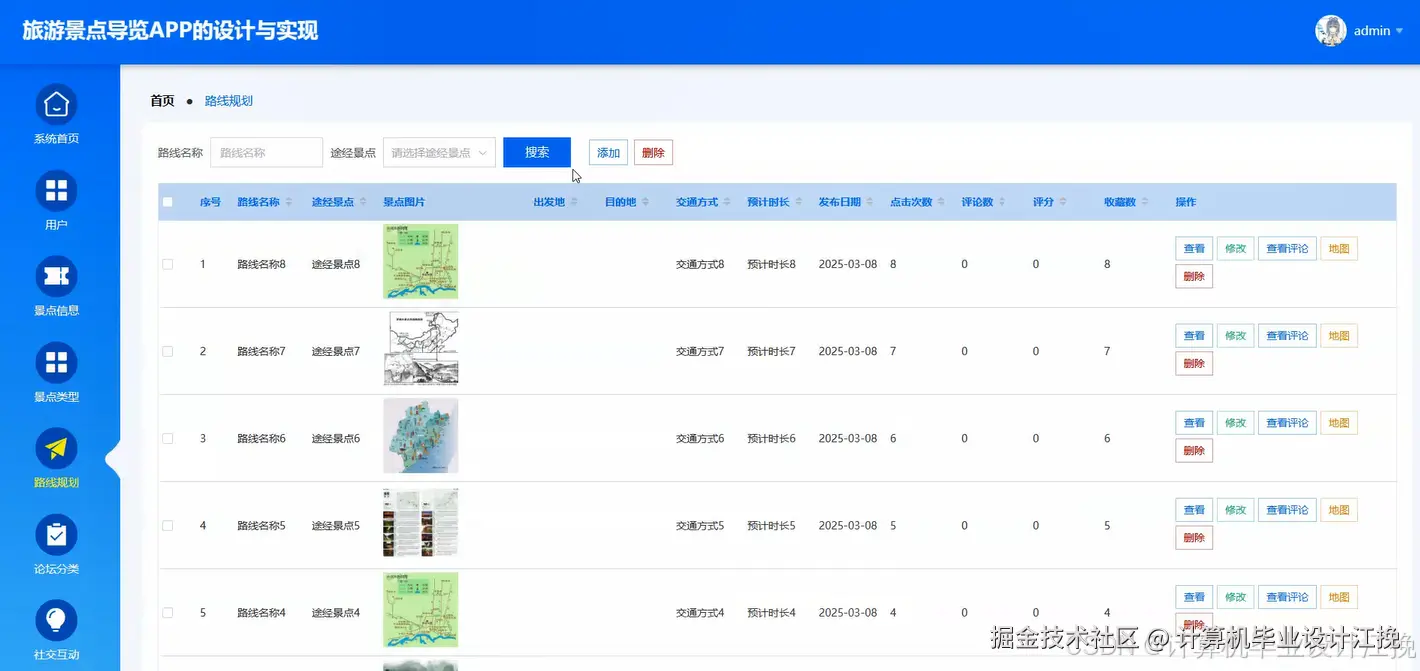Screen dimensions: 1420x671
Task: Click the 路线规划 paper-plane icon
Action: coord(56,448)
